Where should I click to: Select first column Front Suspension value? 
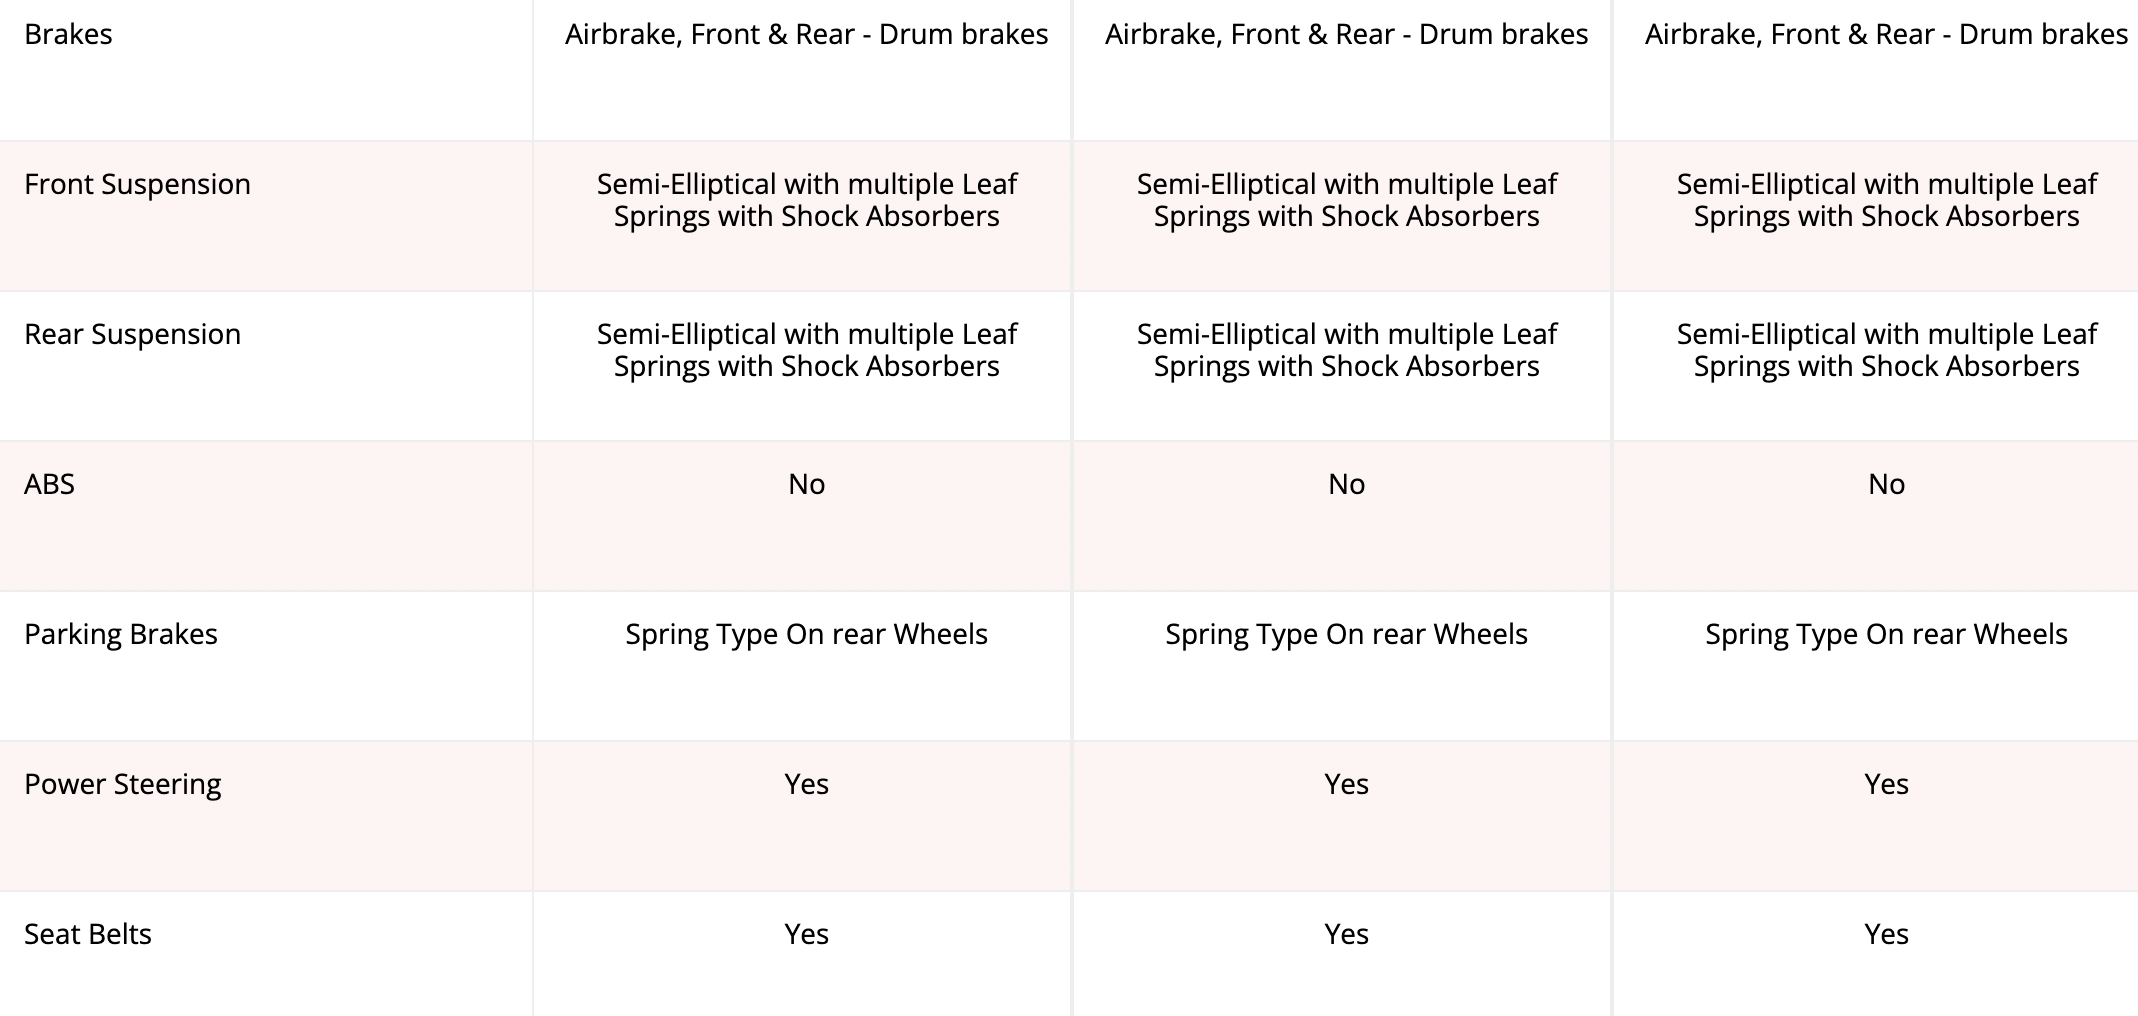[806, 200]
